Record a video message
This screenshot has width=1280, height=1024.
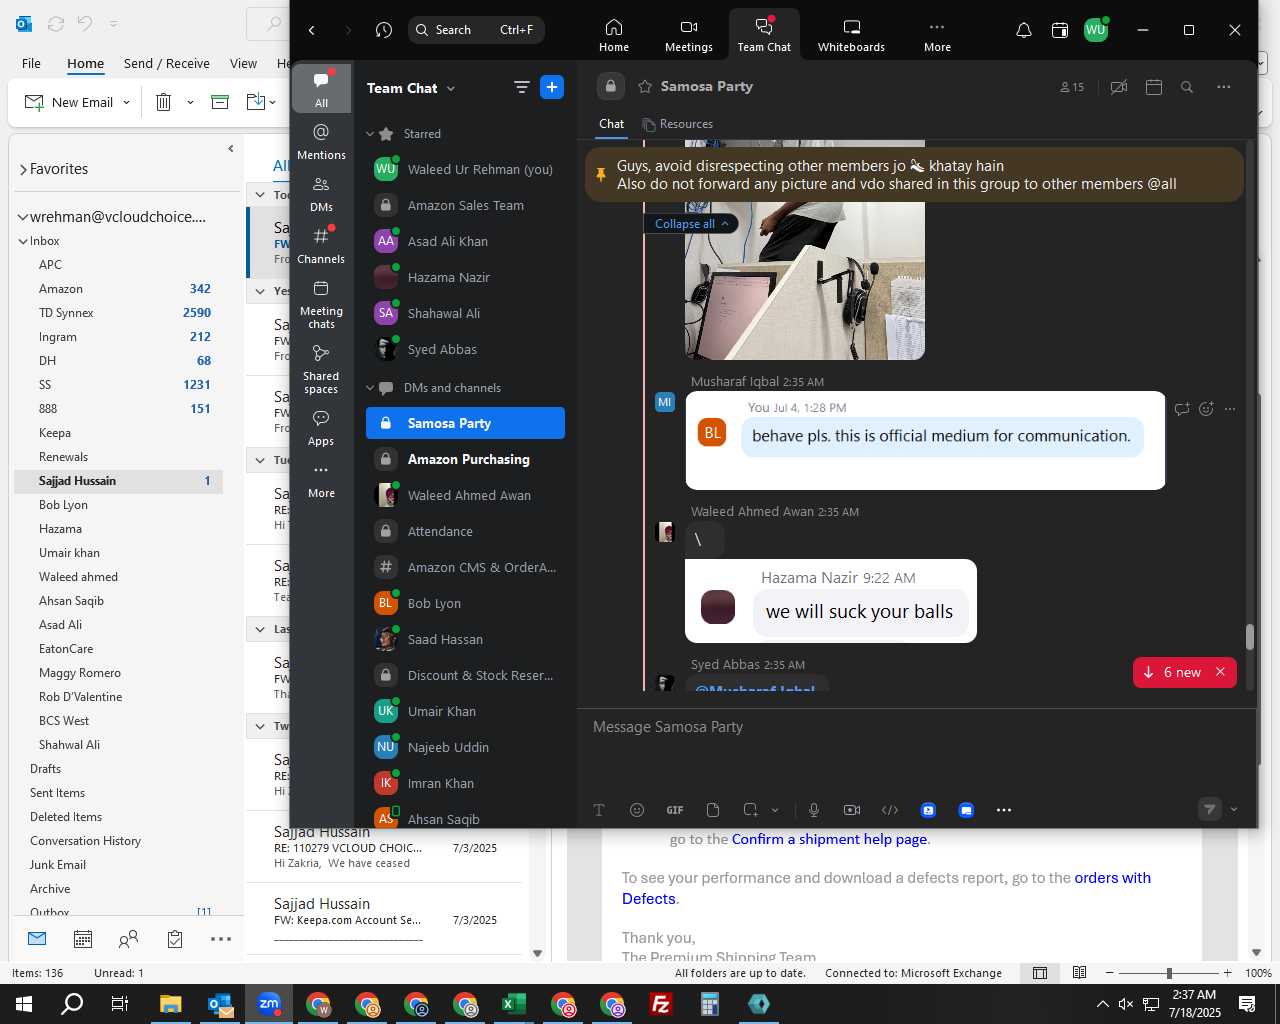[852, 810]
